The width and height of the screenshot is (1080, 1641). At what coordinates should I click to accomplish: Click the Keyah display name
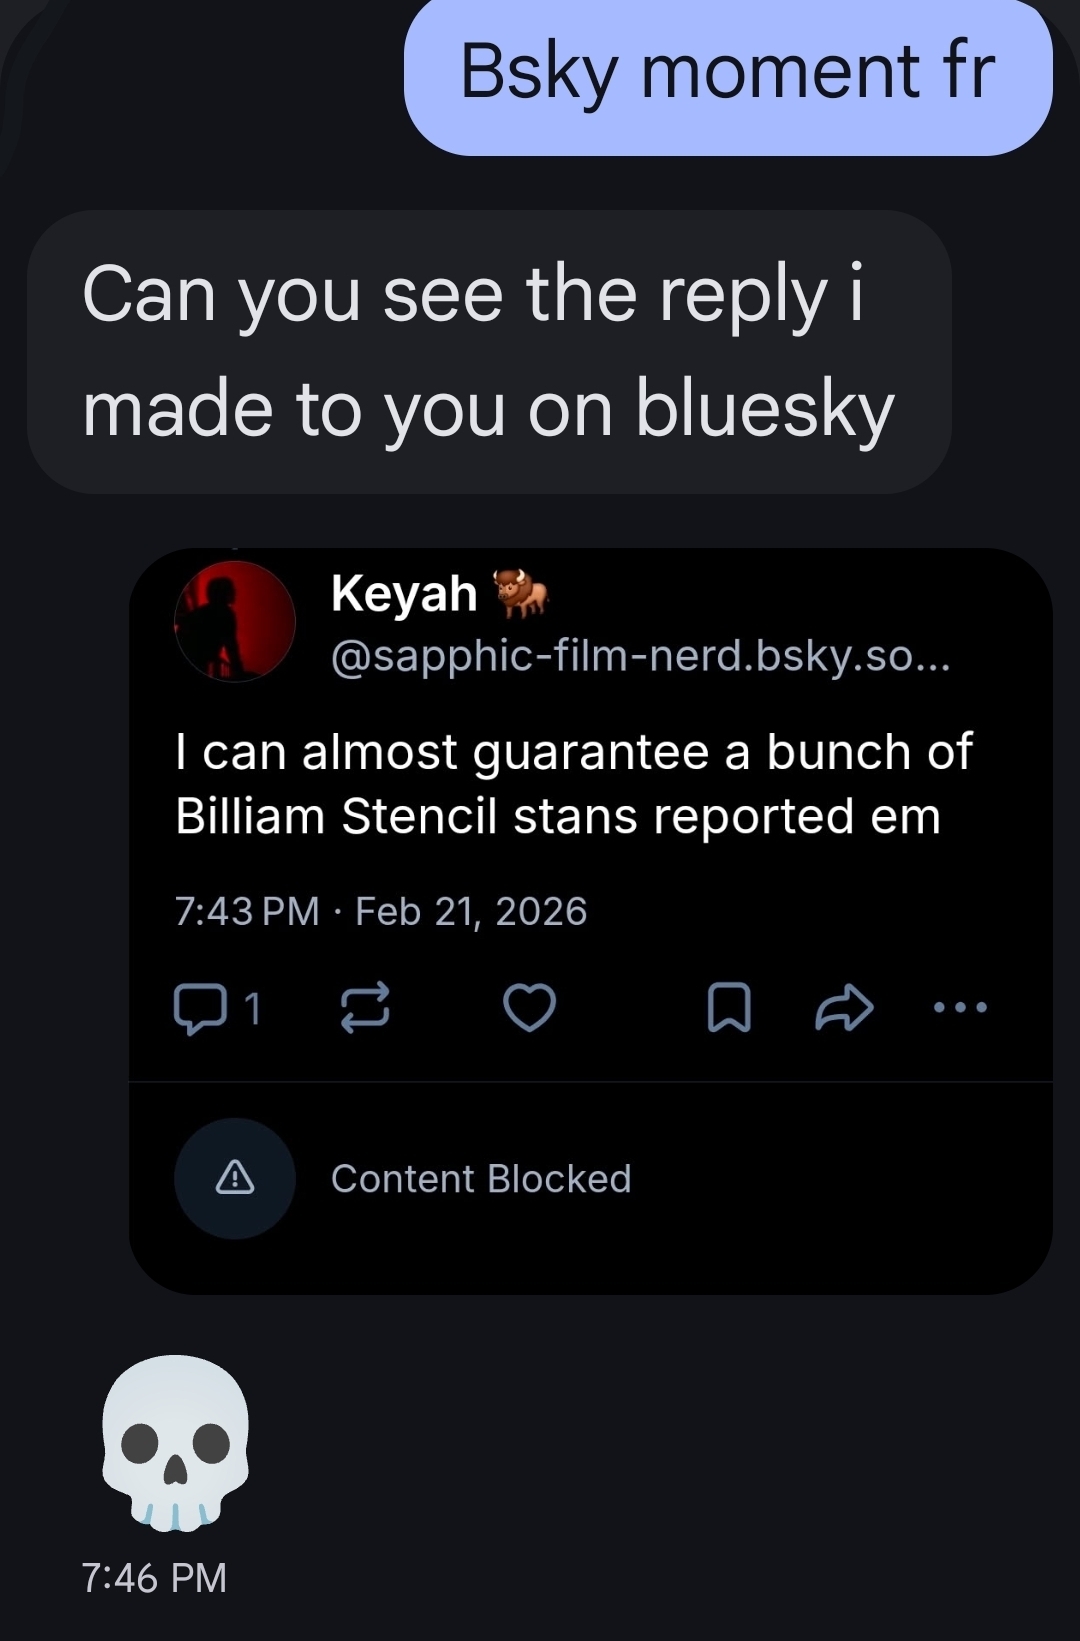click(404, 594)
